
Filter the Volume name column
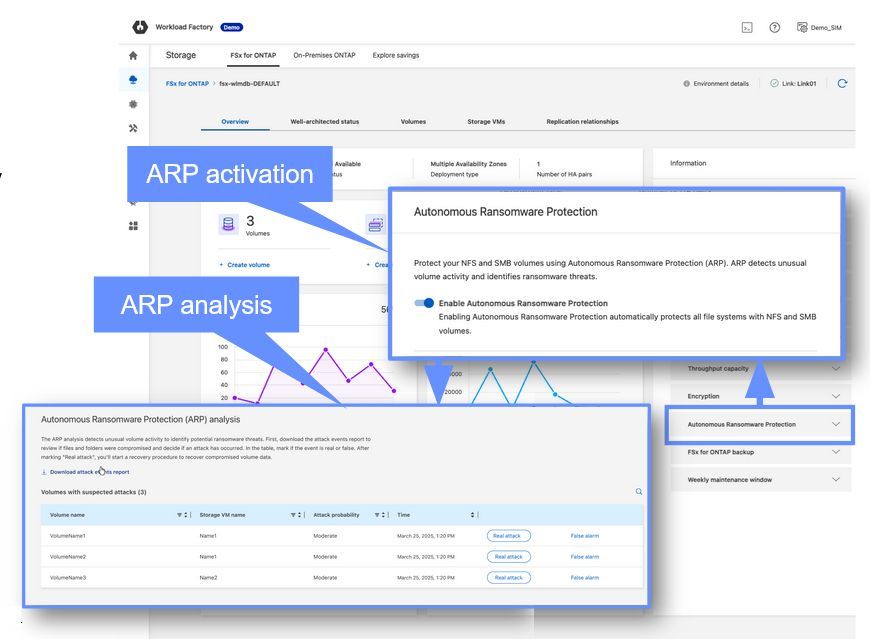pyautogui.click(x=179, y=515)
